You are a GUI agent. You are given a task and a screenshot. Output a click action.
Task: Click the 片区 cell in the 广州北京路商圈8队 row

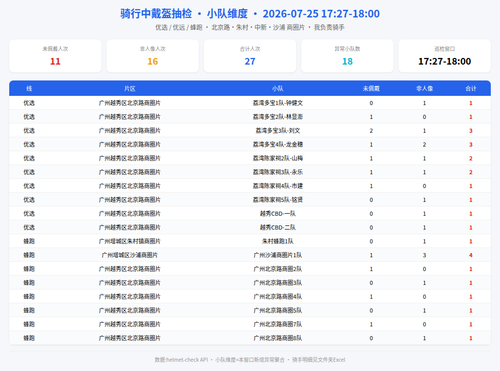(x=130, y=338)
